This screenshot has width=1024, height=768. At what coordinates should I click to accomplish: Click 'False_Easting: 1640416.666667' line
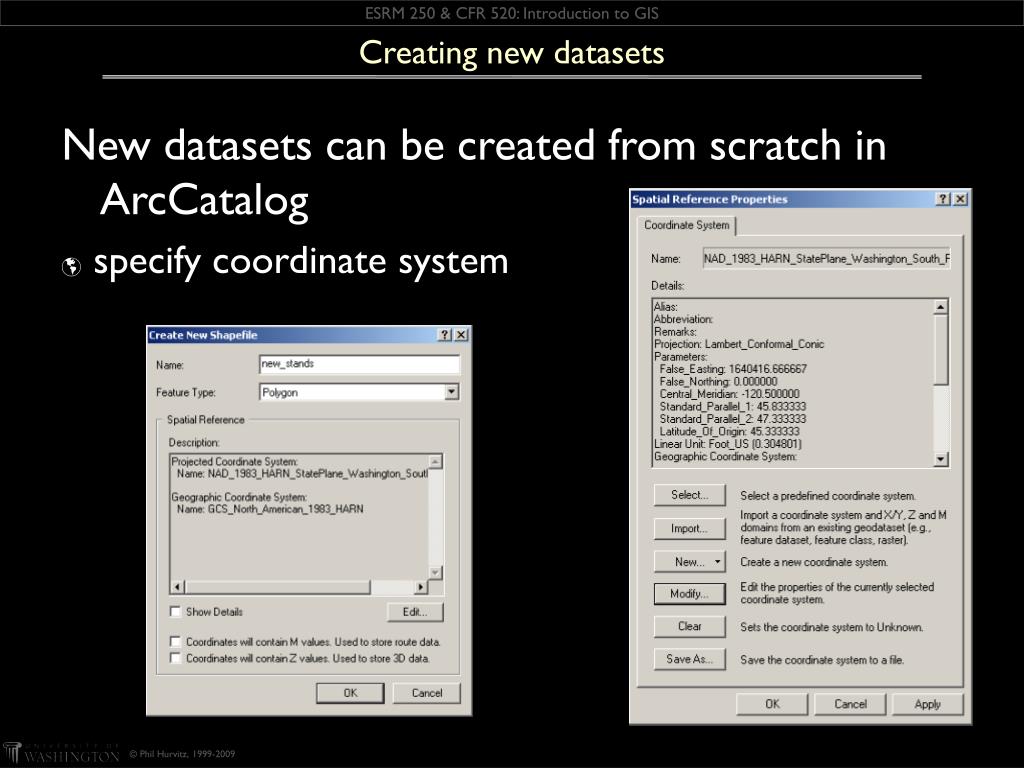click(733, 368)
